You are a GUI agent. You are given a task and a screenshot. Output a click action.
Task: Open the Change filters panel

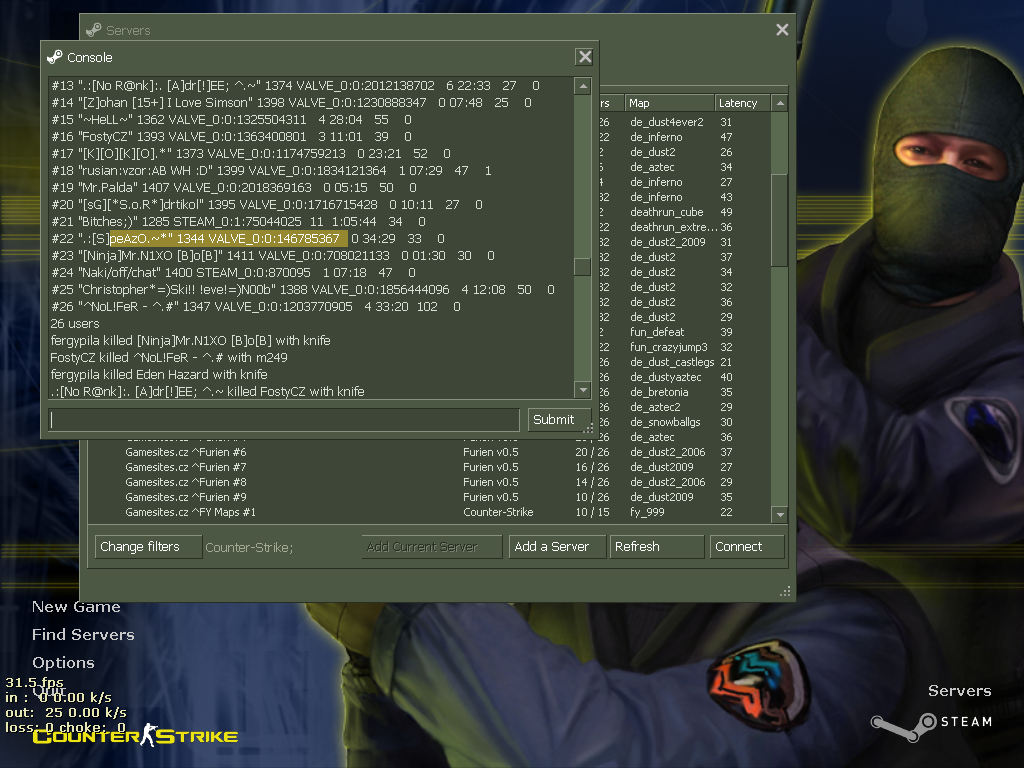pyautogui.click(x=148, y=547)
